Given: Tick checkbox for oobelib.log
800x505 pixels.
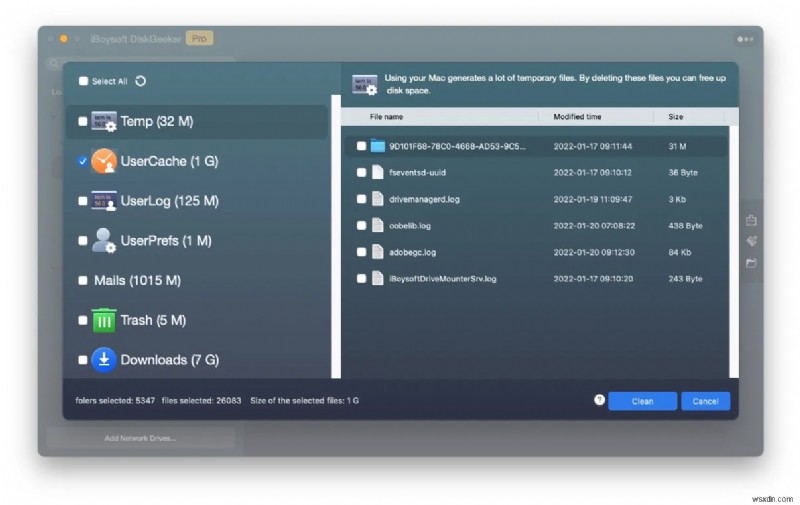Looking at the screenshot, I should point(361,225).
